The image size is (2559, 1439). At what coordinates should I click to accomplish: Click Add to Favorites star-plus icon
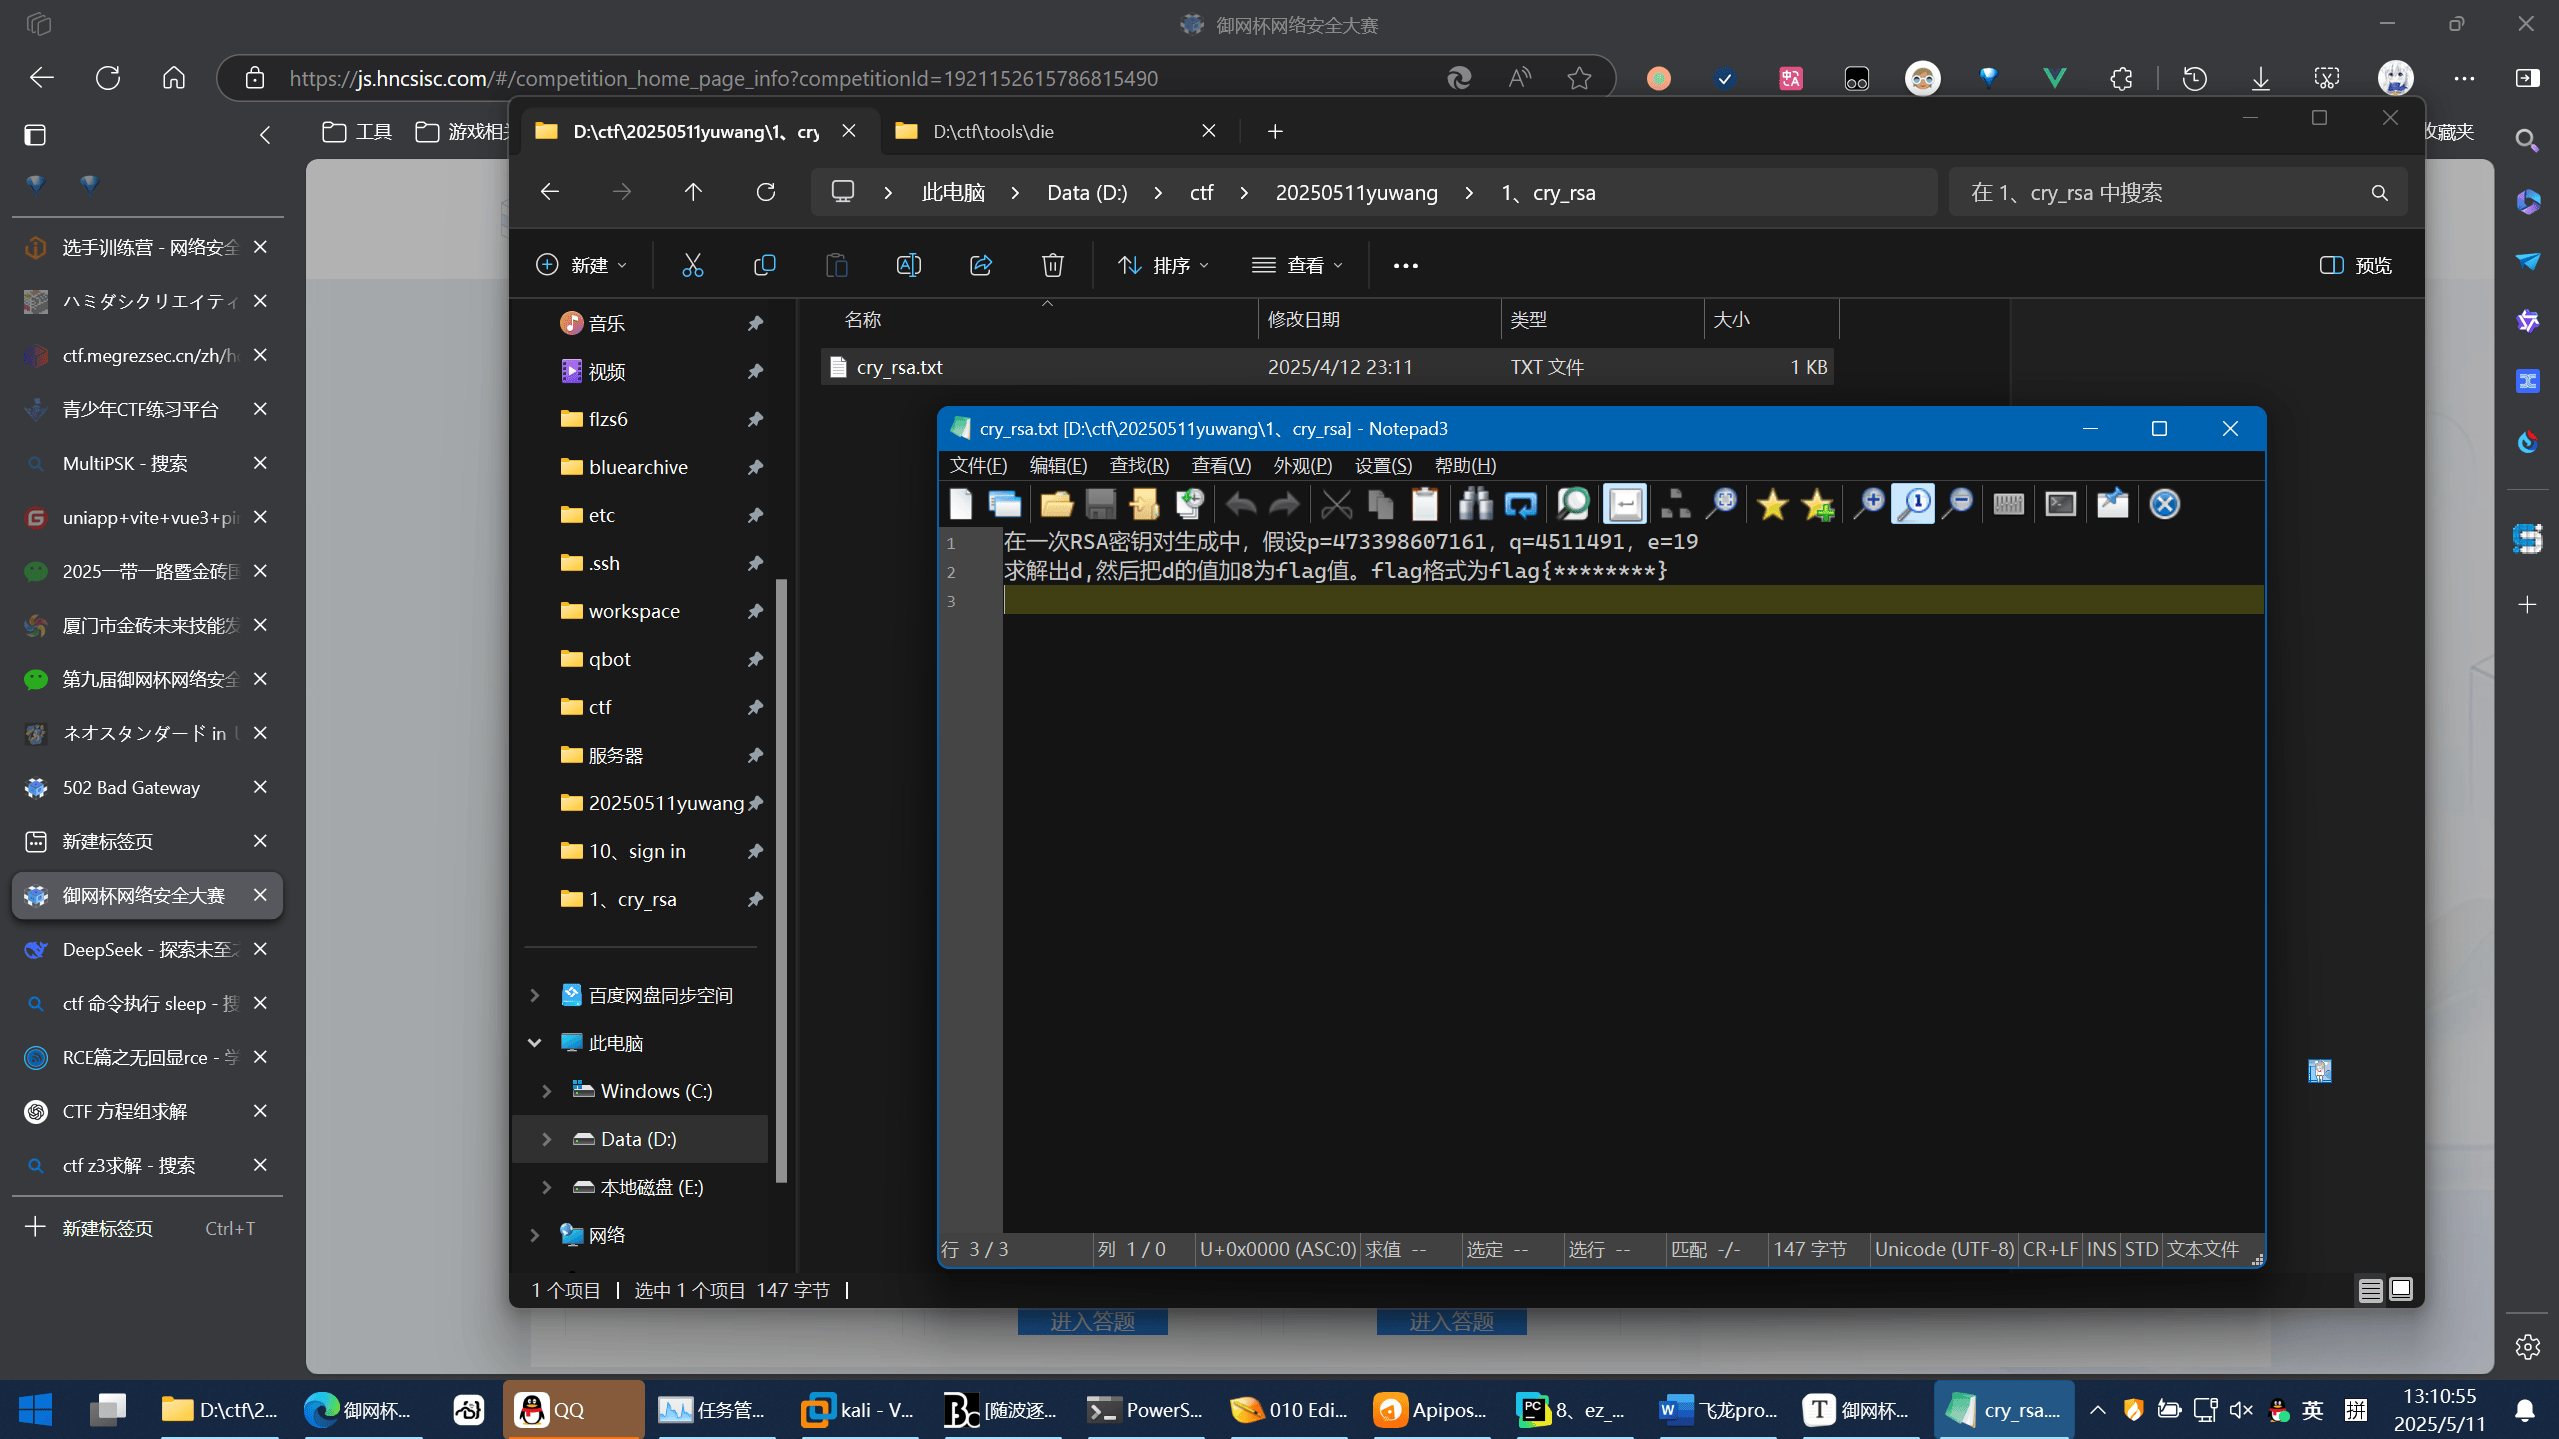click(1817, 504)
